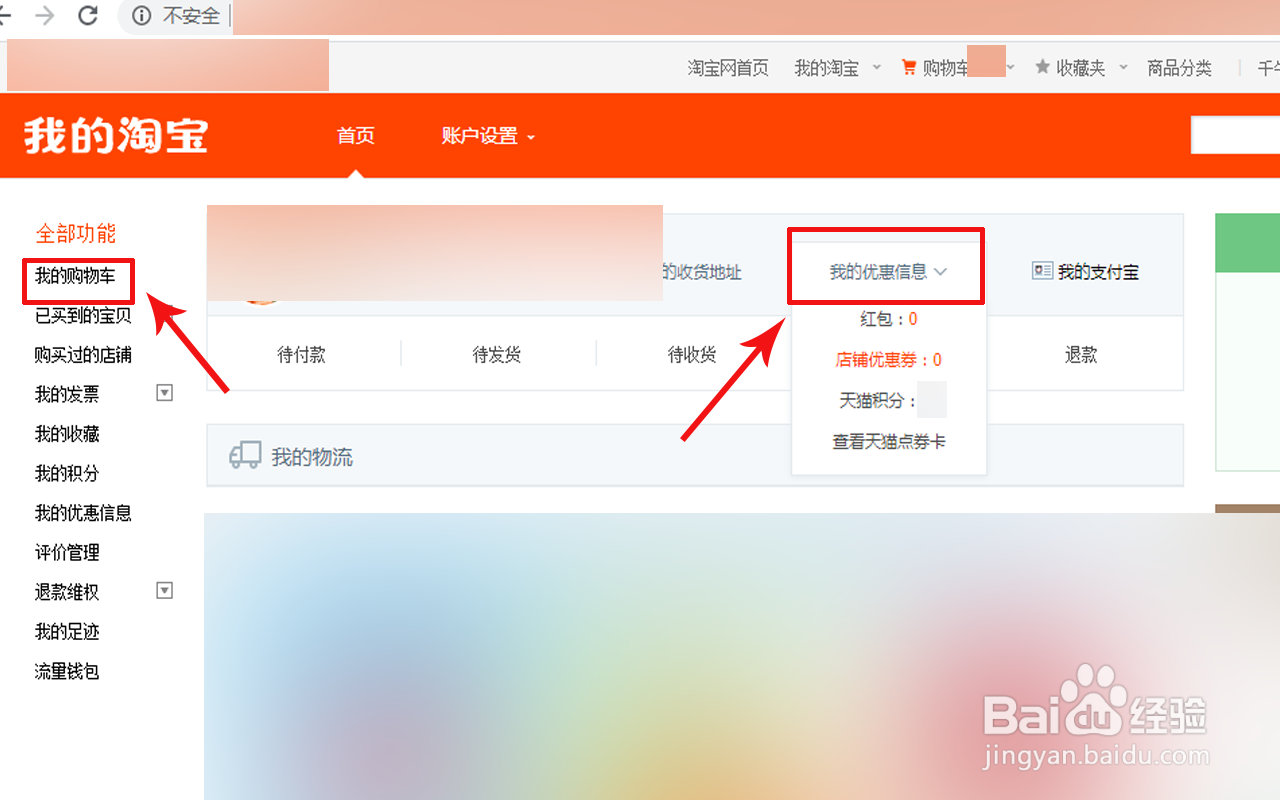Viewport: 1280px width, 800px height.
Task: Click the 我的物流 heading
Action: click(312, 458)
